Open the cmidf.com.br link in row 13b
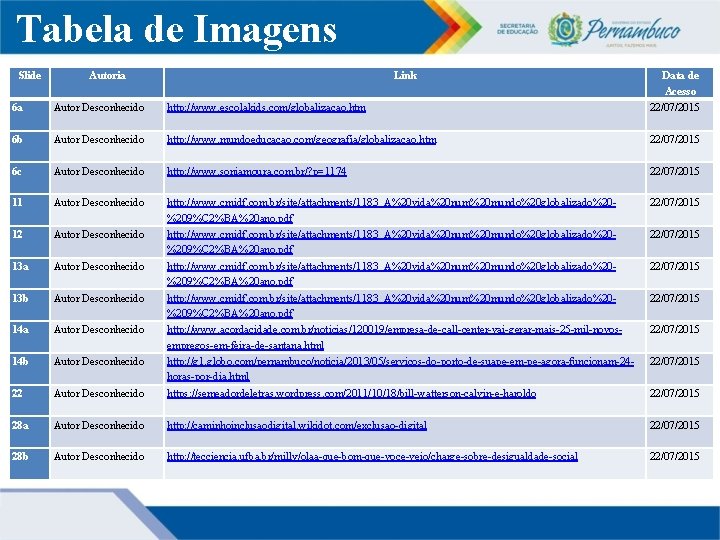 coord(391,305)
